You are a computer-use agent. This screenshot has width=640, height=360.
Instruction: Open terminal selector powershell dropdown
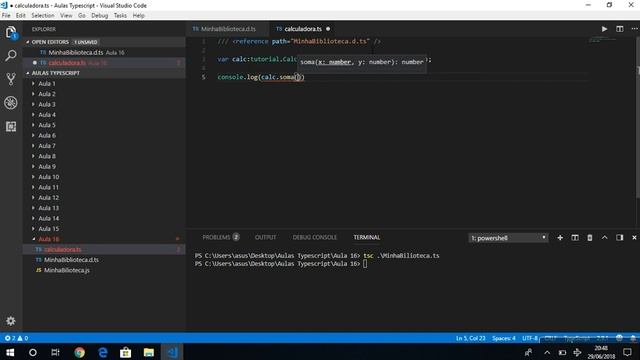(508, 238)
